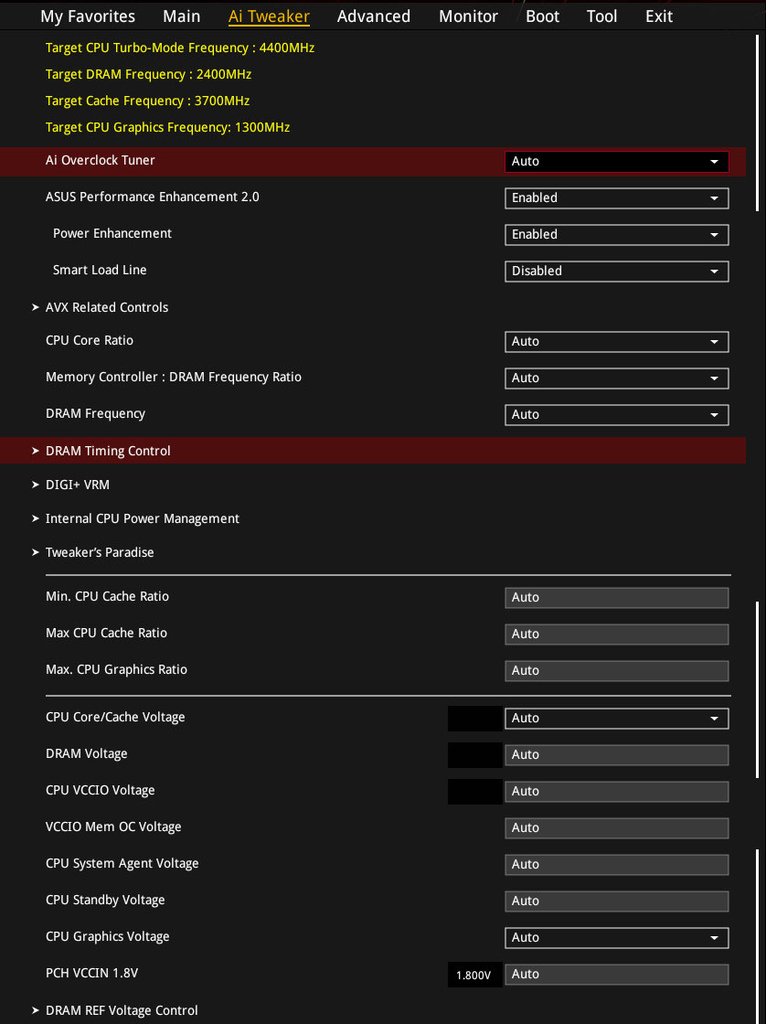The image size is (766, 1024).
Task: Click the DRAM Voltage input field
Action: click(x=616, y=755)
